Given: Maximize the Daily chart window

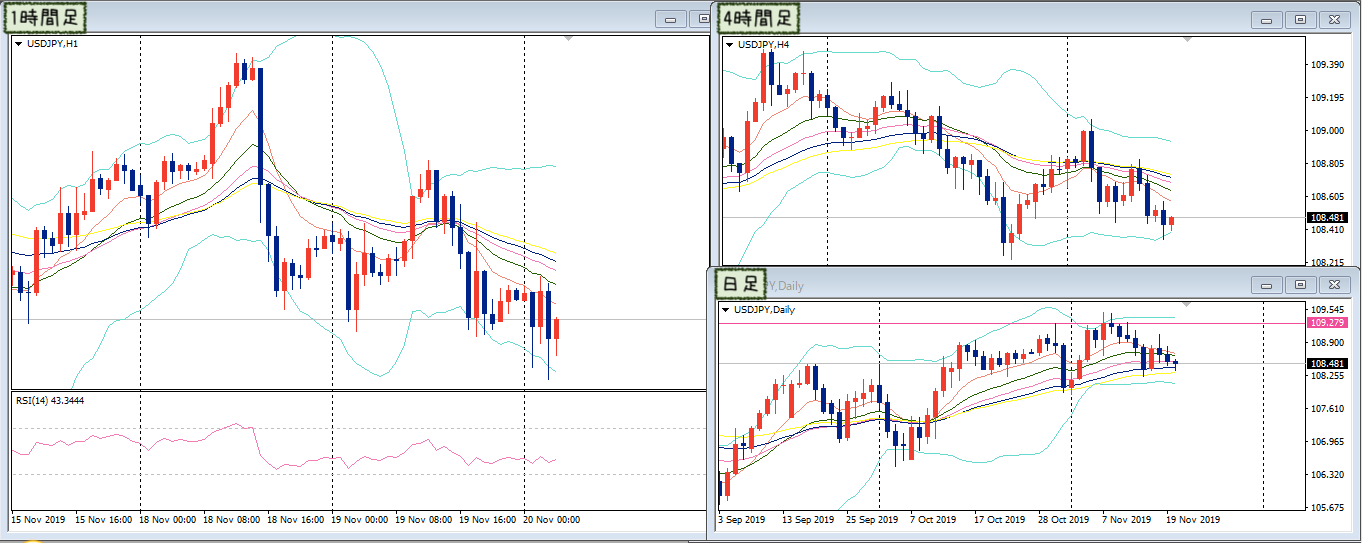Looking at the screenshot, I should coord(1301,285).
